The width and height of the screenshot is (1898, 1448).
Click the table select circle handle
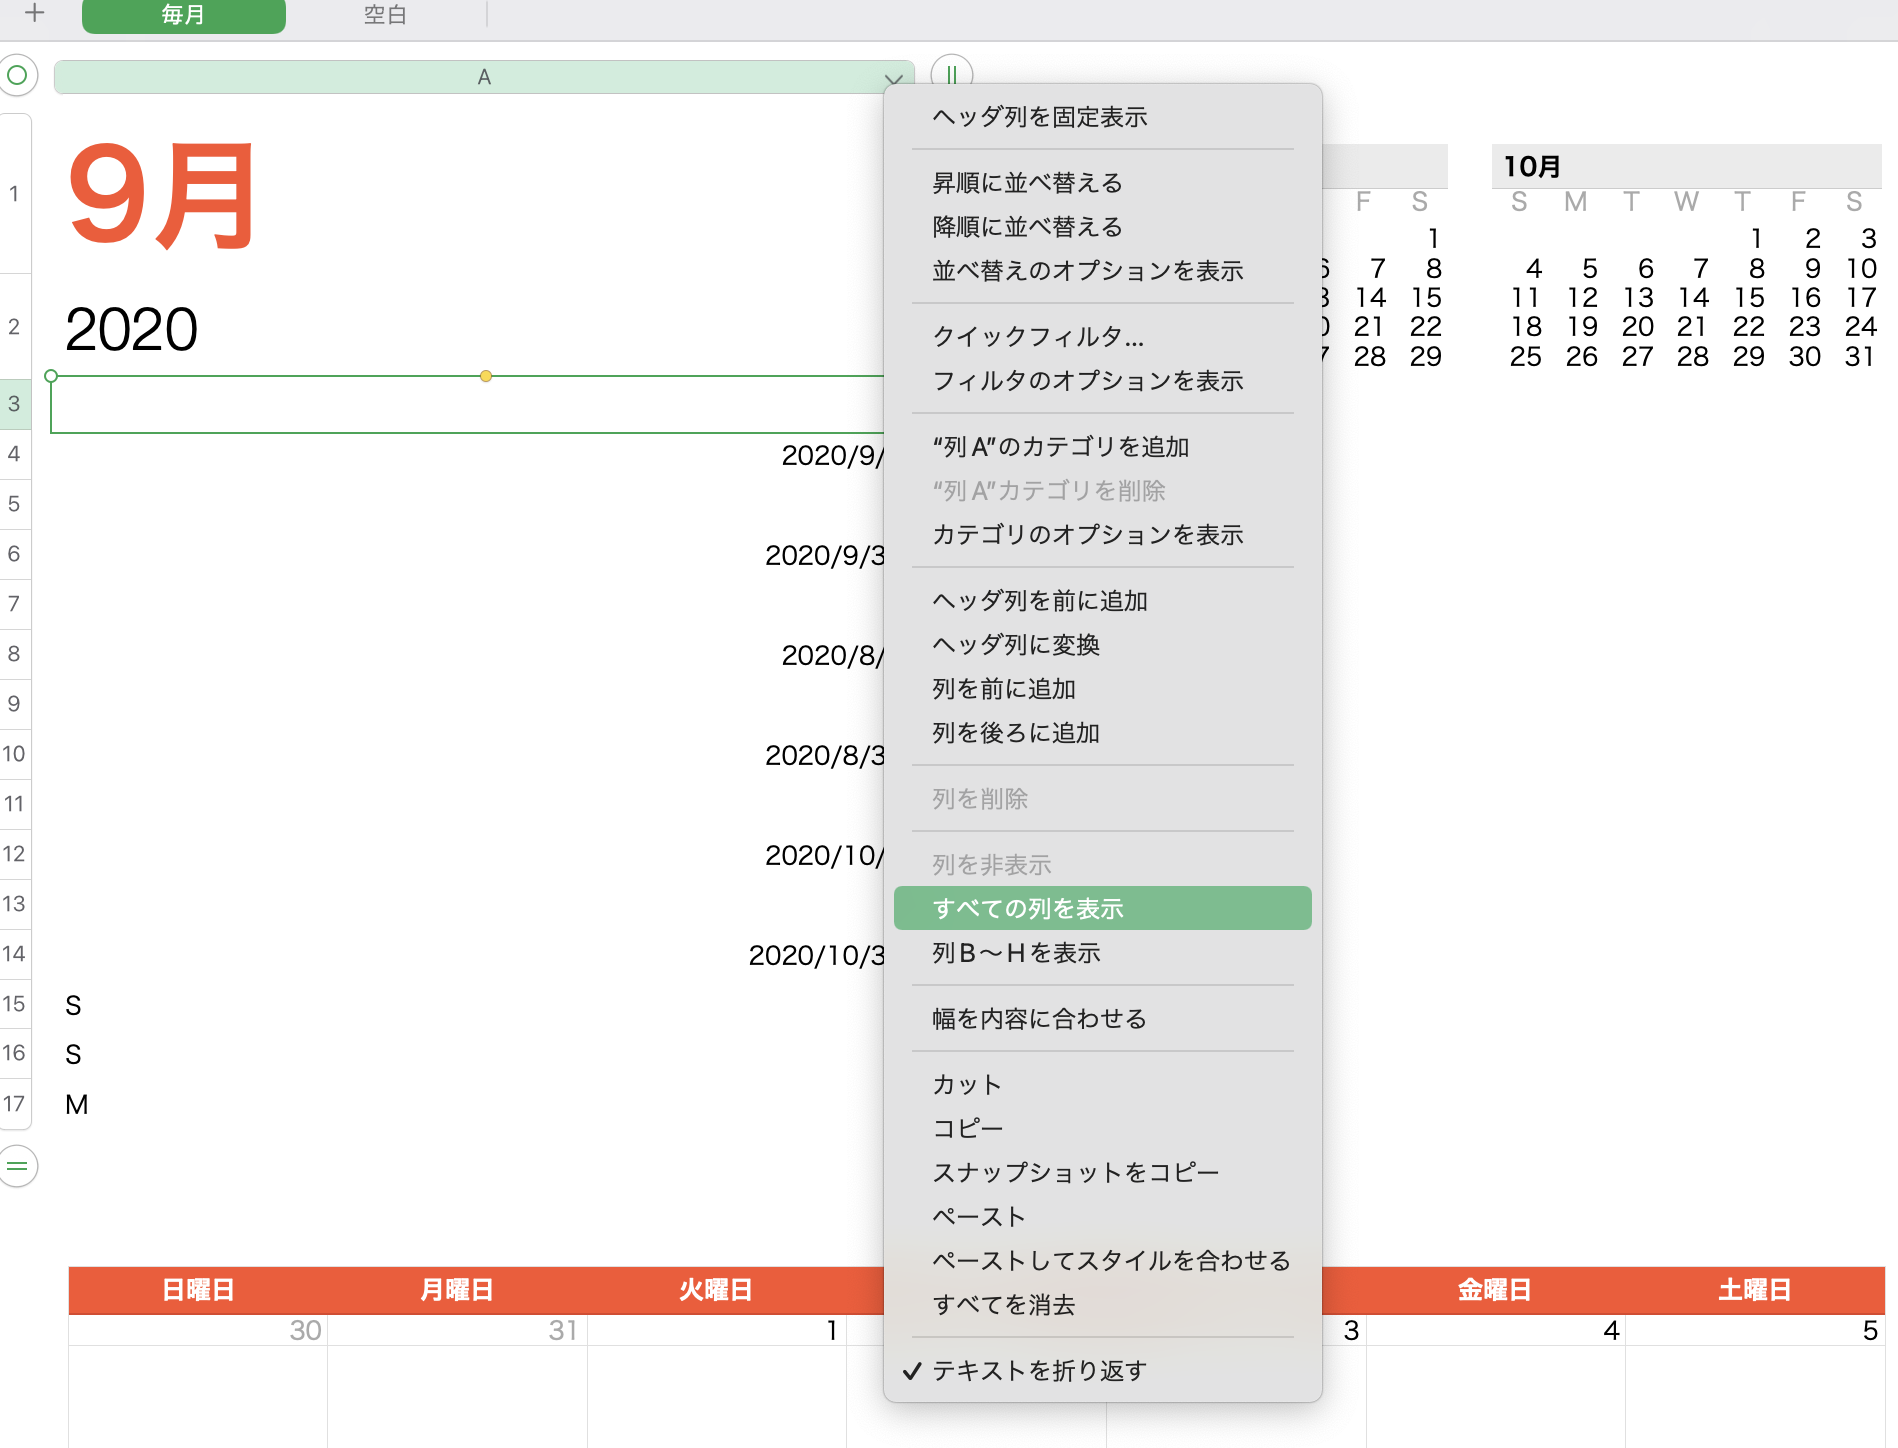coord(17,76)
